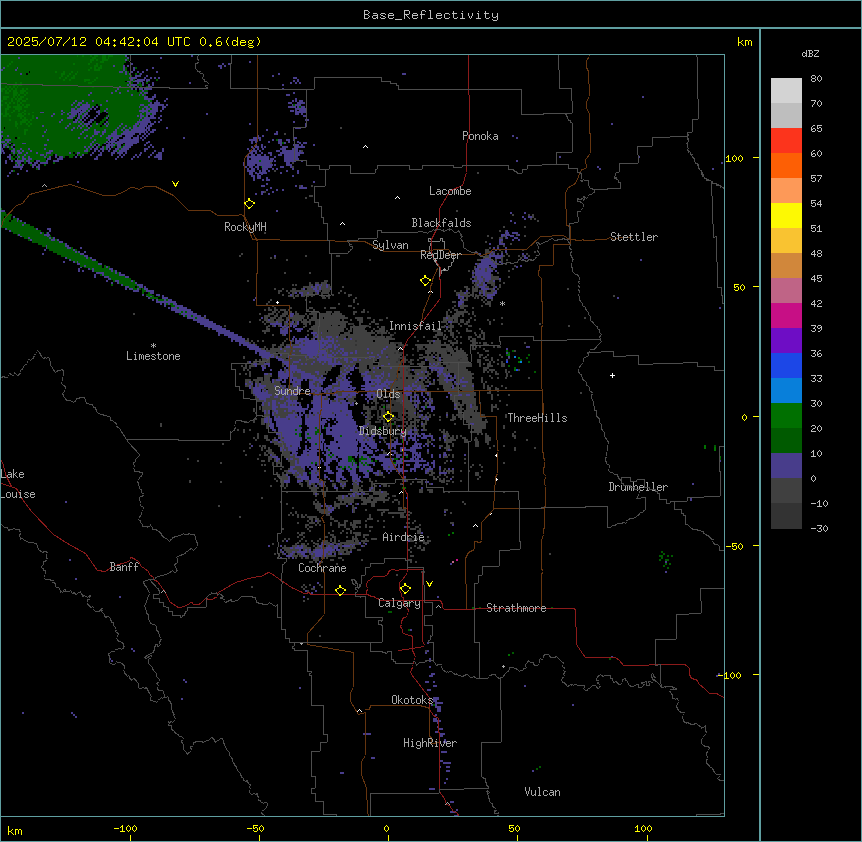Click the purple 10 dBZ legend swatch

(786, 466)
